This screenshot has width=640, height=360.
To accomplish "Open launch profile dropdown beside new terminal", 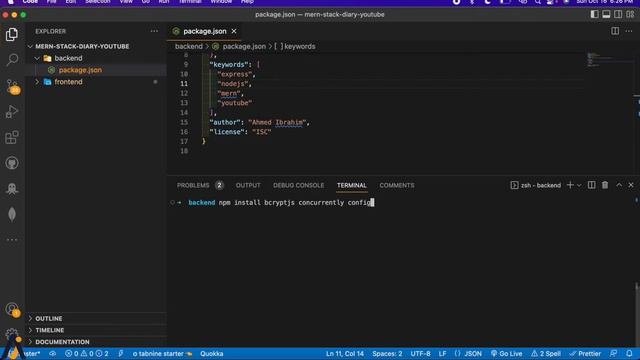I will 579,185.
